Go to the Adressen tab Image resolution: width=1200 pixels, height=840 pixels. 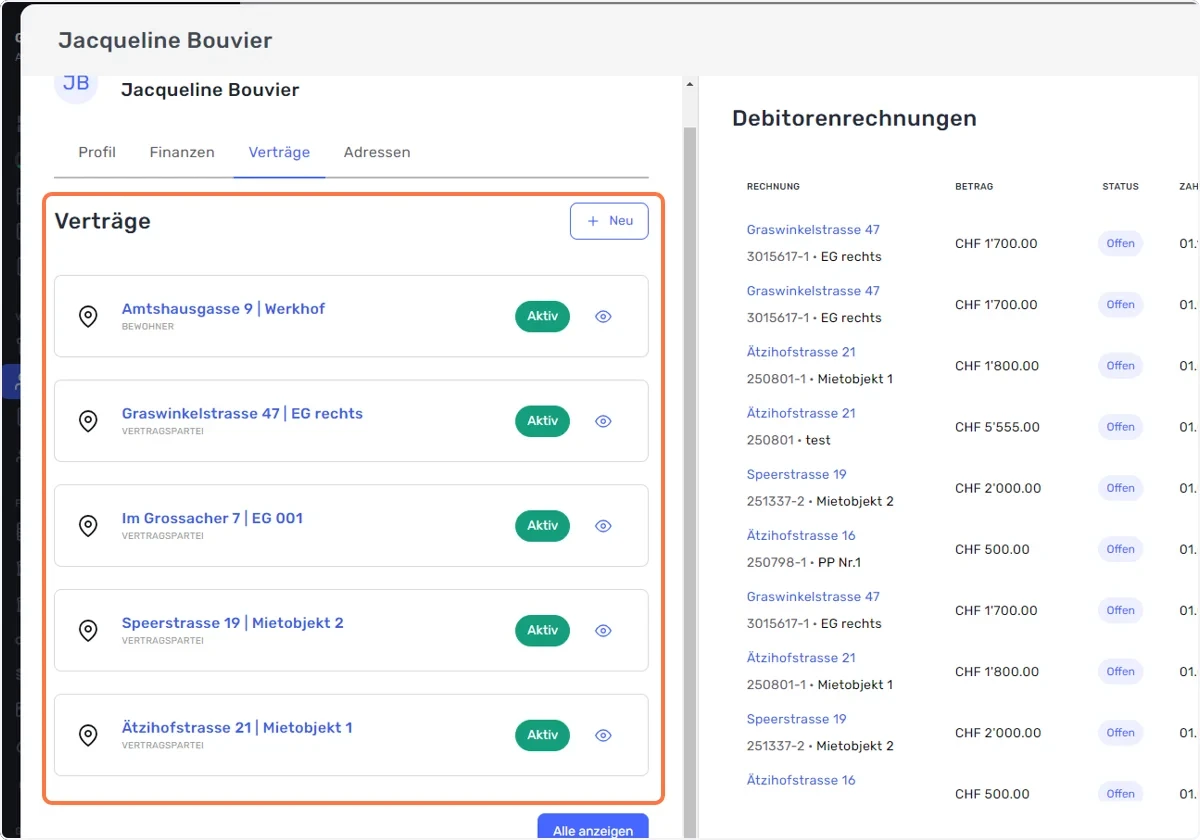377,152
